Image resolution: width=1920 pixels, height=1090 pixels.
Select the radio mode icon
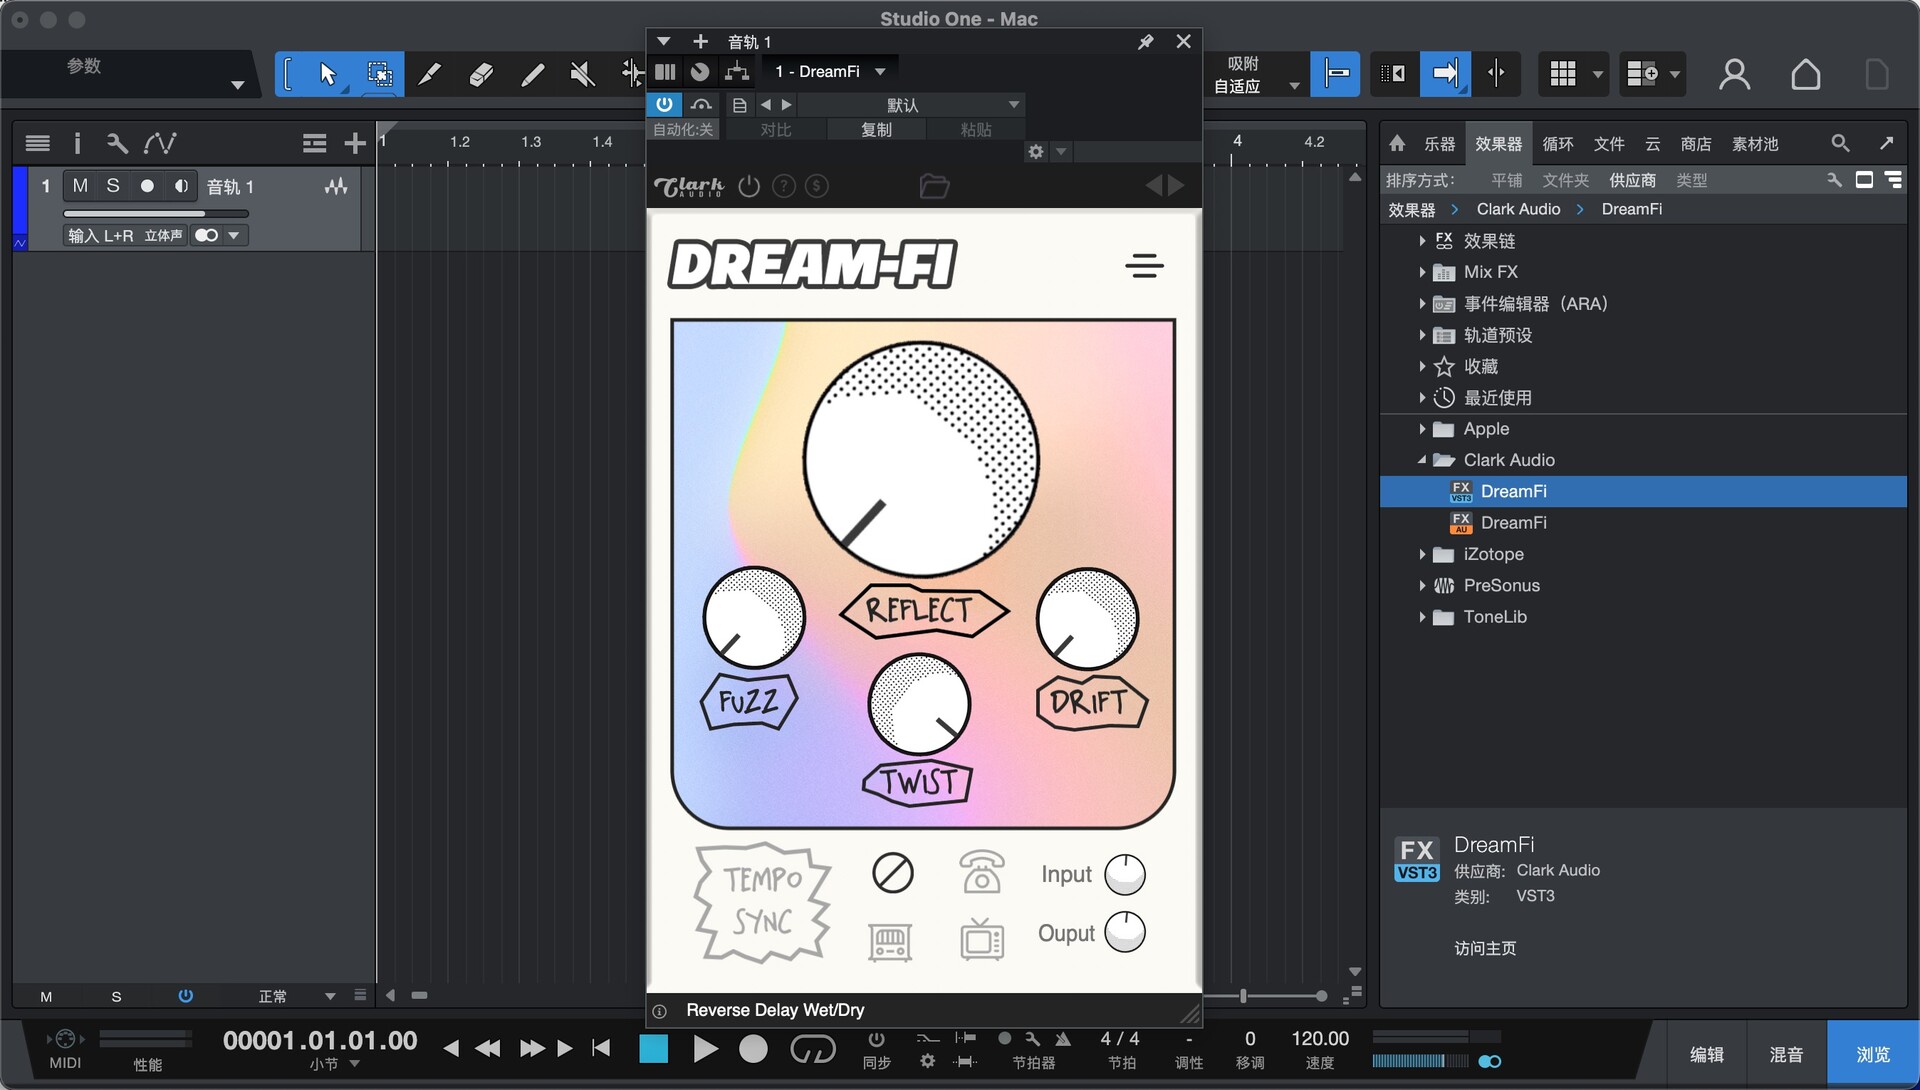tap(890, 941)
